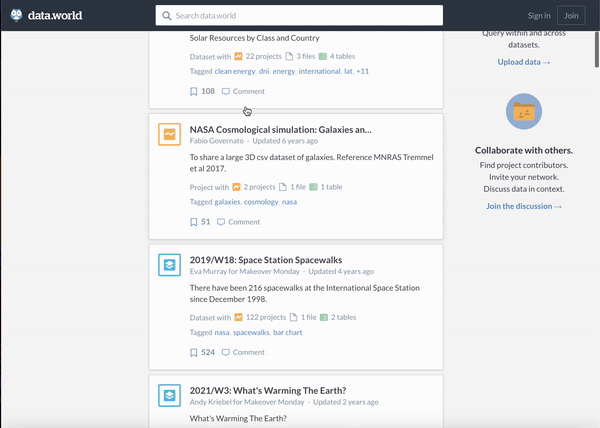Click the What's Warming The Earth dataset icon

coord(170,395)
